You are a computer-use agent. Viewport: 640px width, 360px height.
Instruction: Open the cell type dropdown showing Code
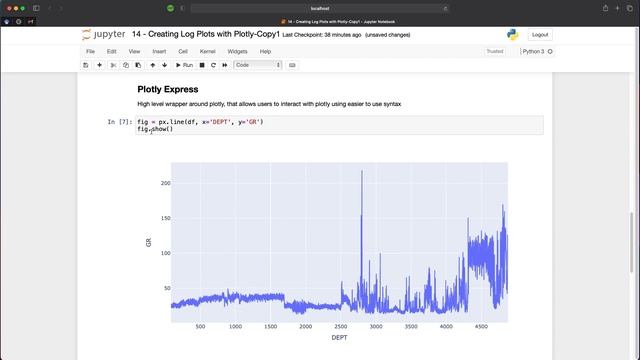pos(258,65)
